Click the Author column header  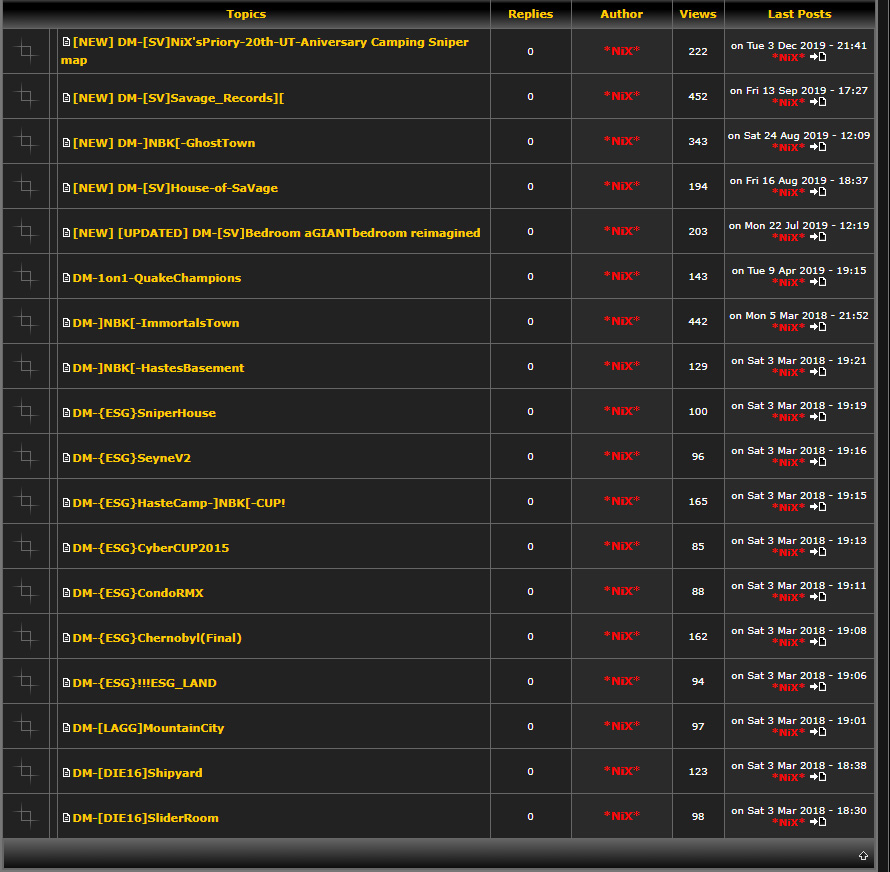pyautogui.click(x=622, y=14)
